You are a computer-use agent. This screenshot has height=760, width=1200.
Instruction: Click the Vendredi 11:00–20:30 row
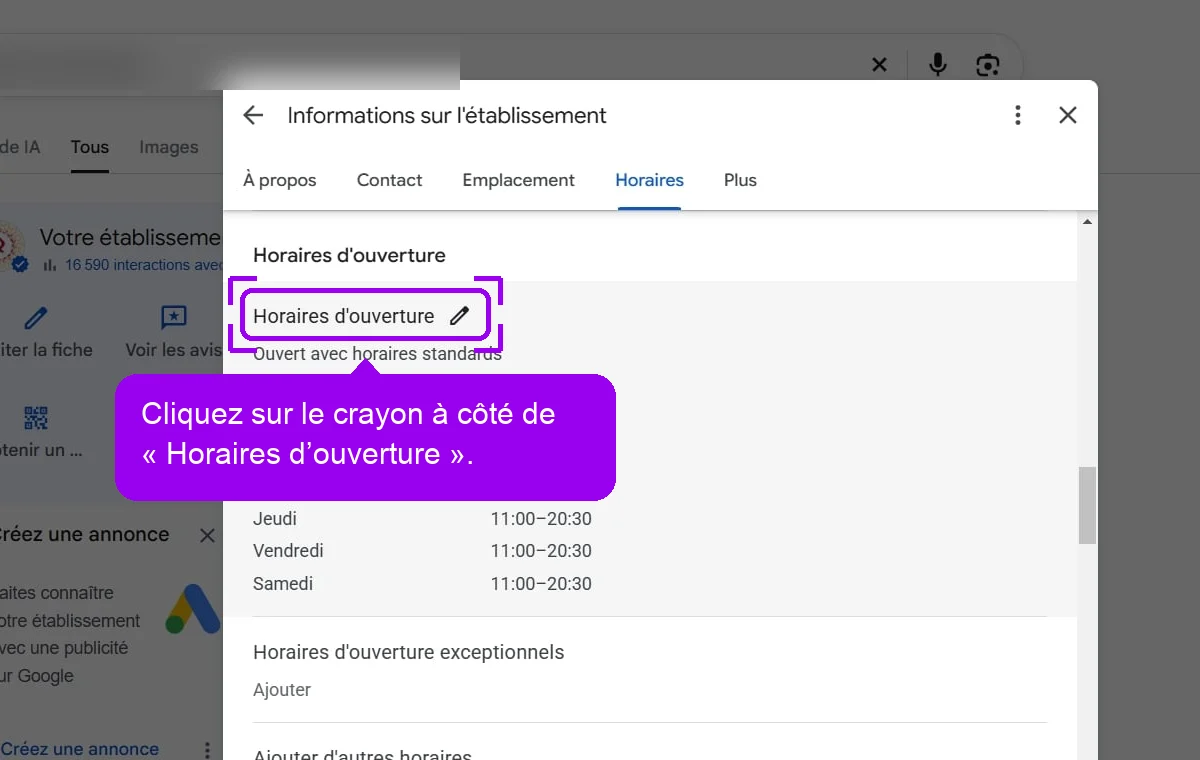click(422, 551)
